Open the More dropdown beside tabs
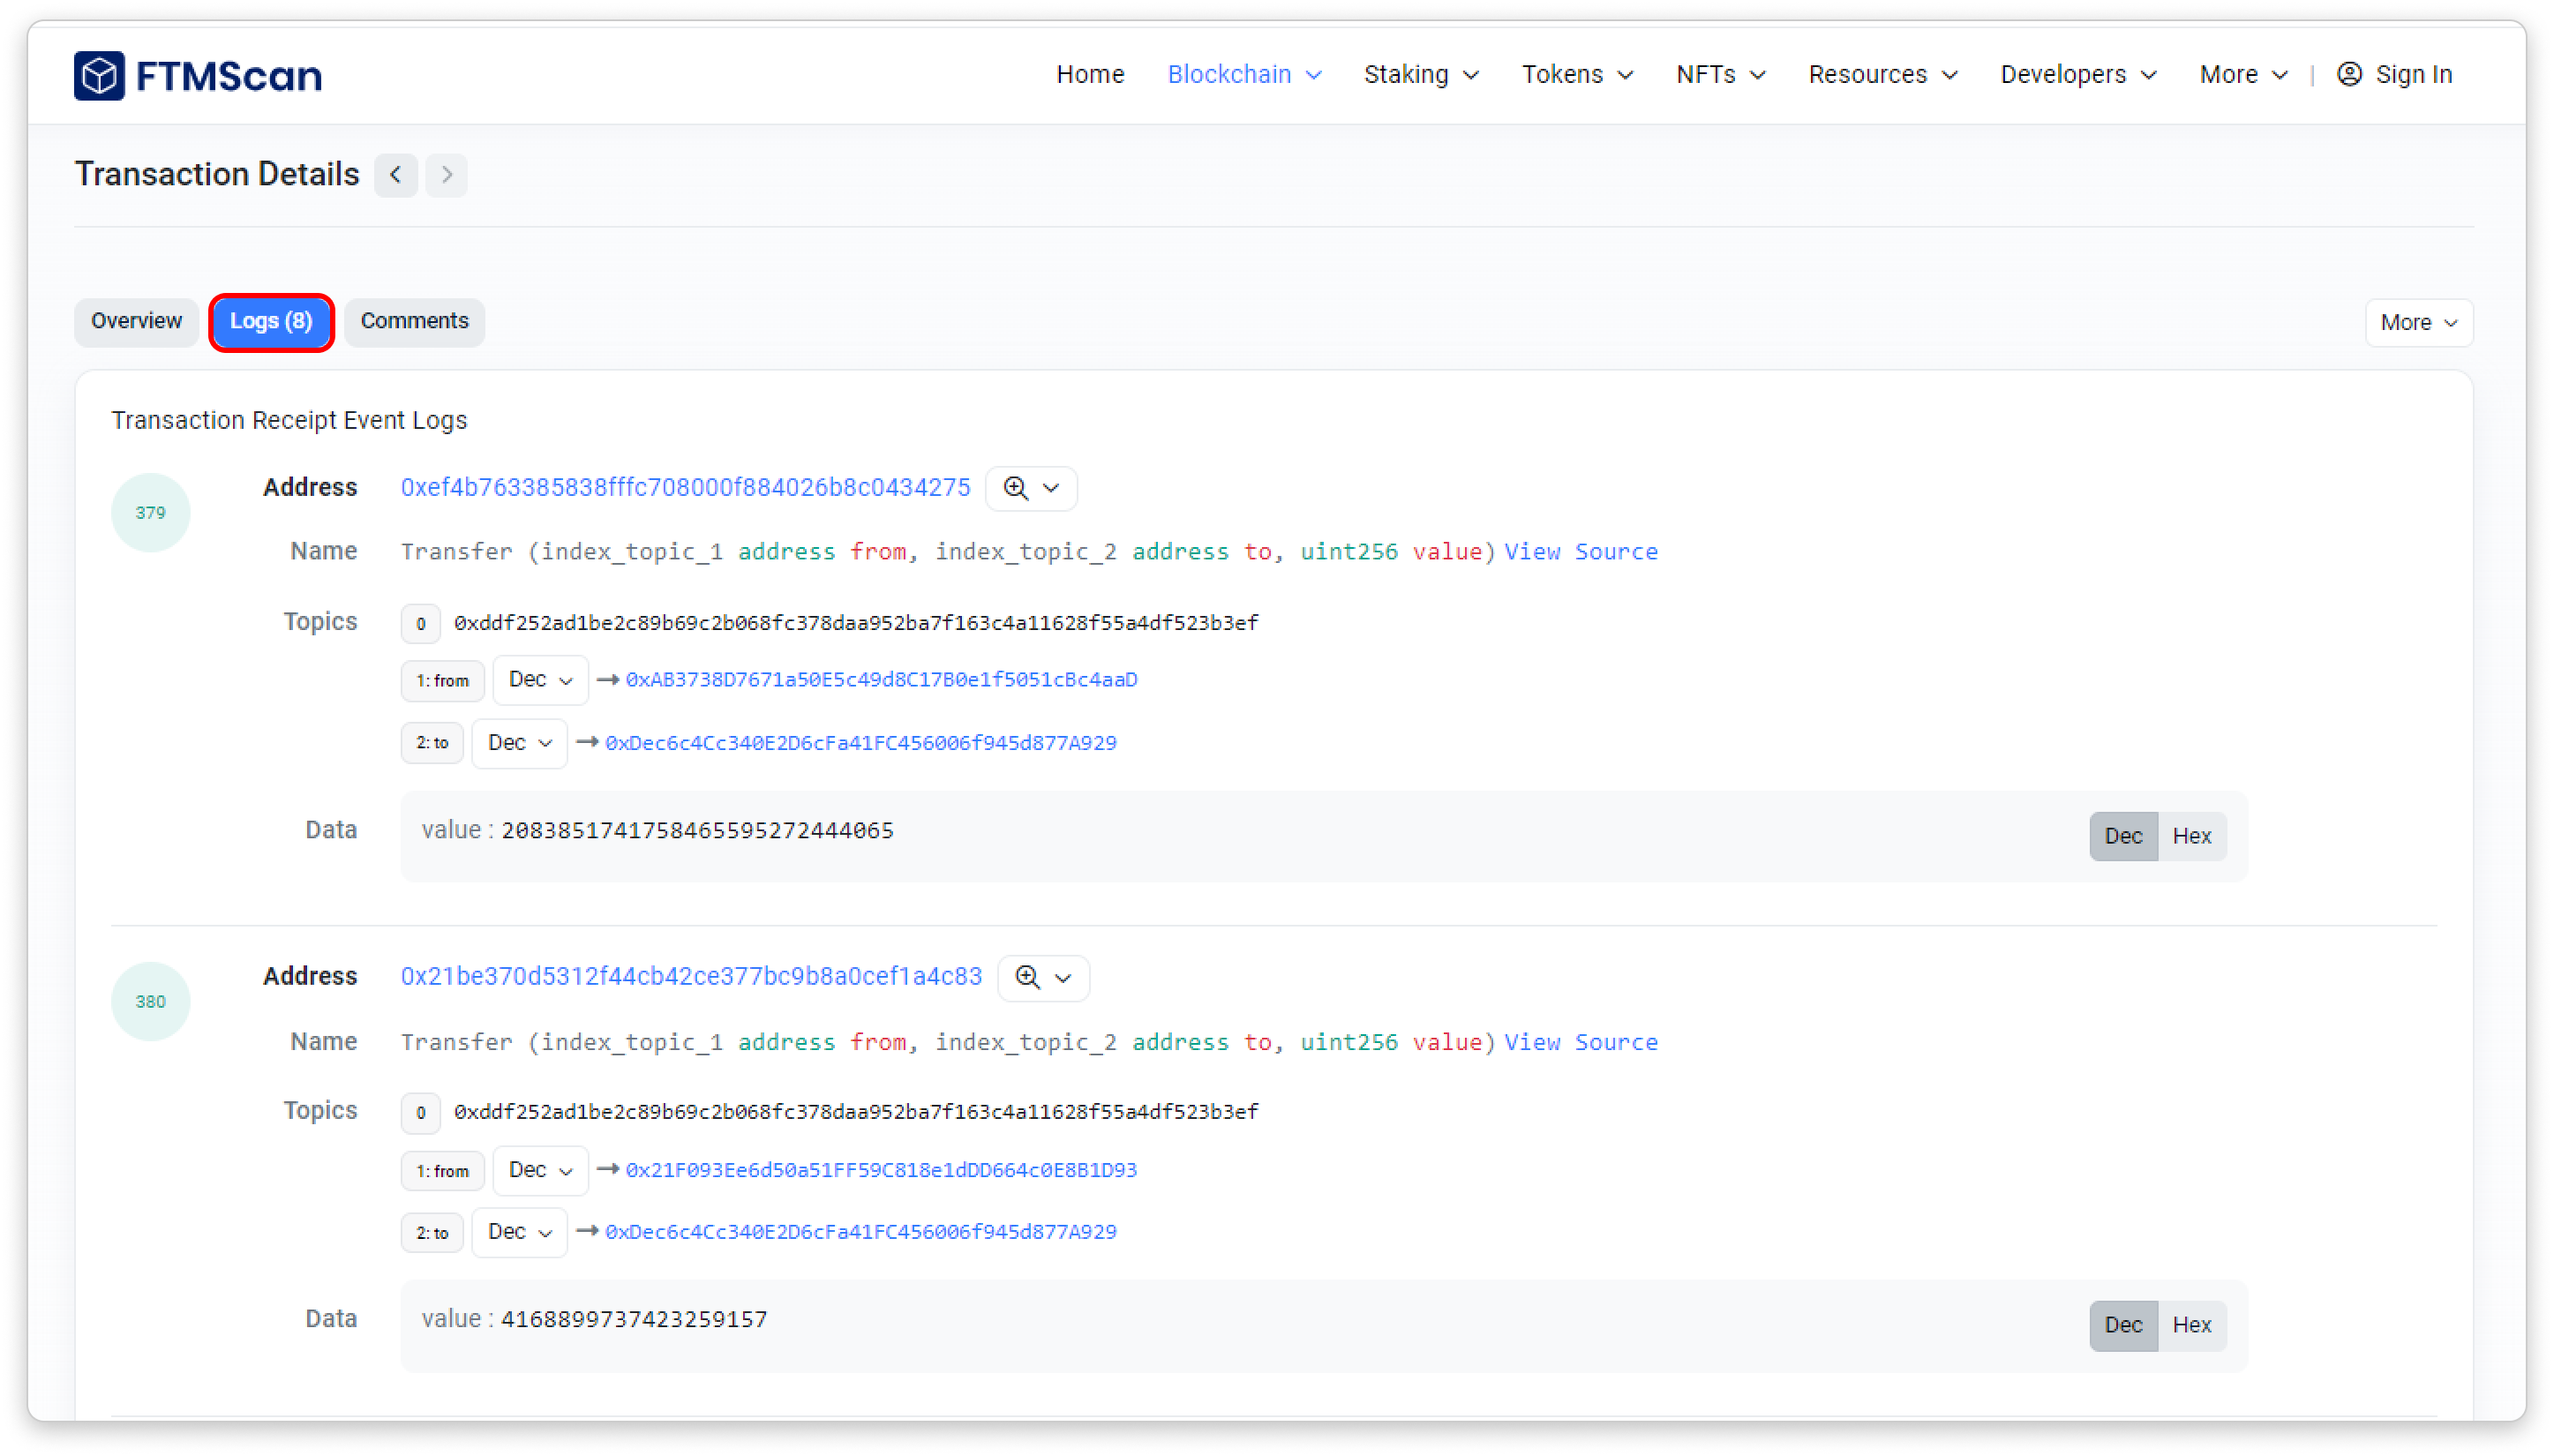2554x1456 pixels. pyautogui.click(x=2418, y=322)
